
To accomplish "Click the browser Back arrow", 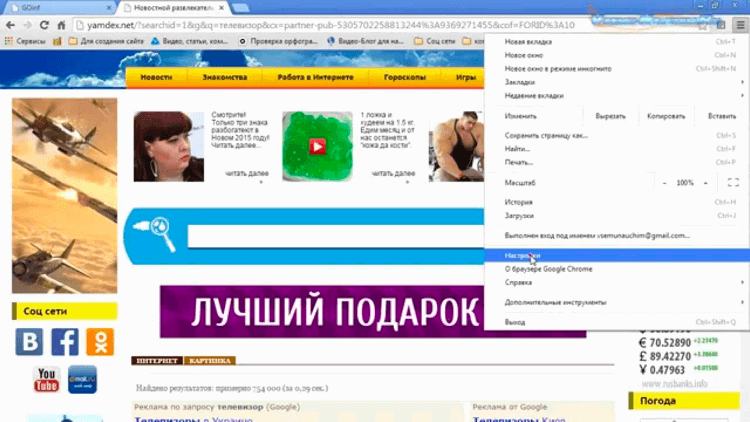I will 11,25.
